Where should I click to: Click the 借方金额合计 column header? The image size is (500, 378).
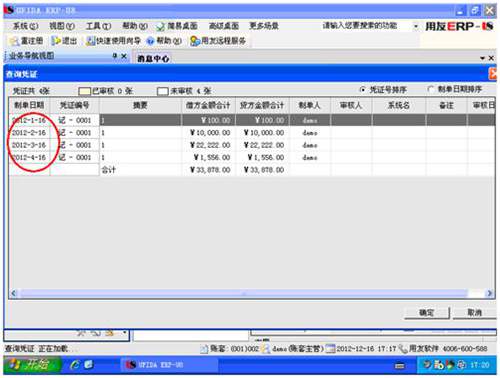[x=208, y=105]
